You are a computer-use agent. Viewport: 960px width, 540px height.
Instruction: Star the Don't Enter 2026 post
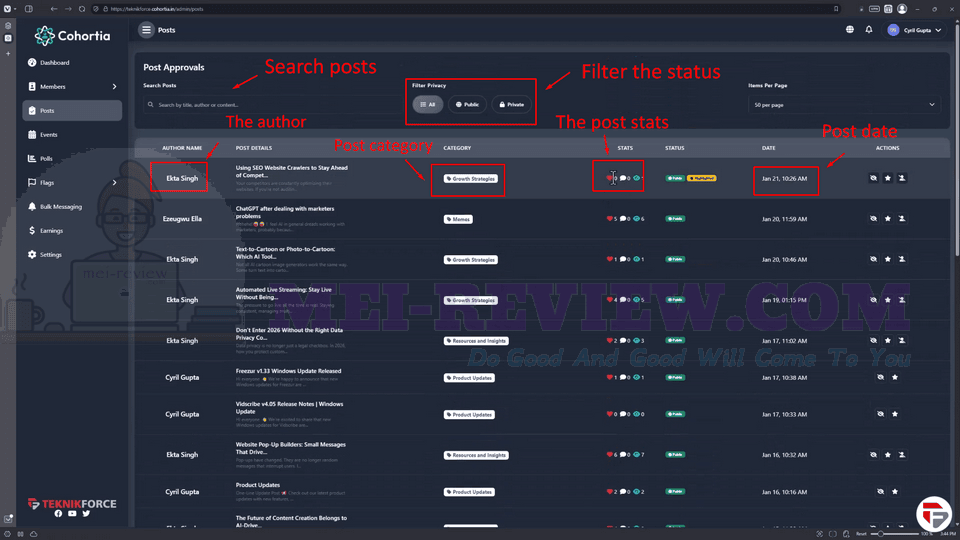coord(888,340)
